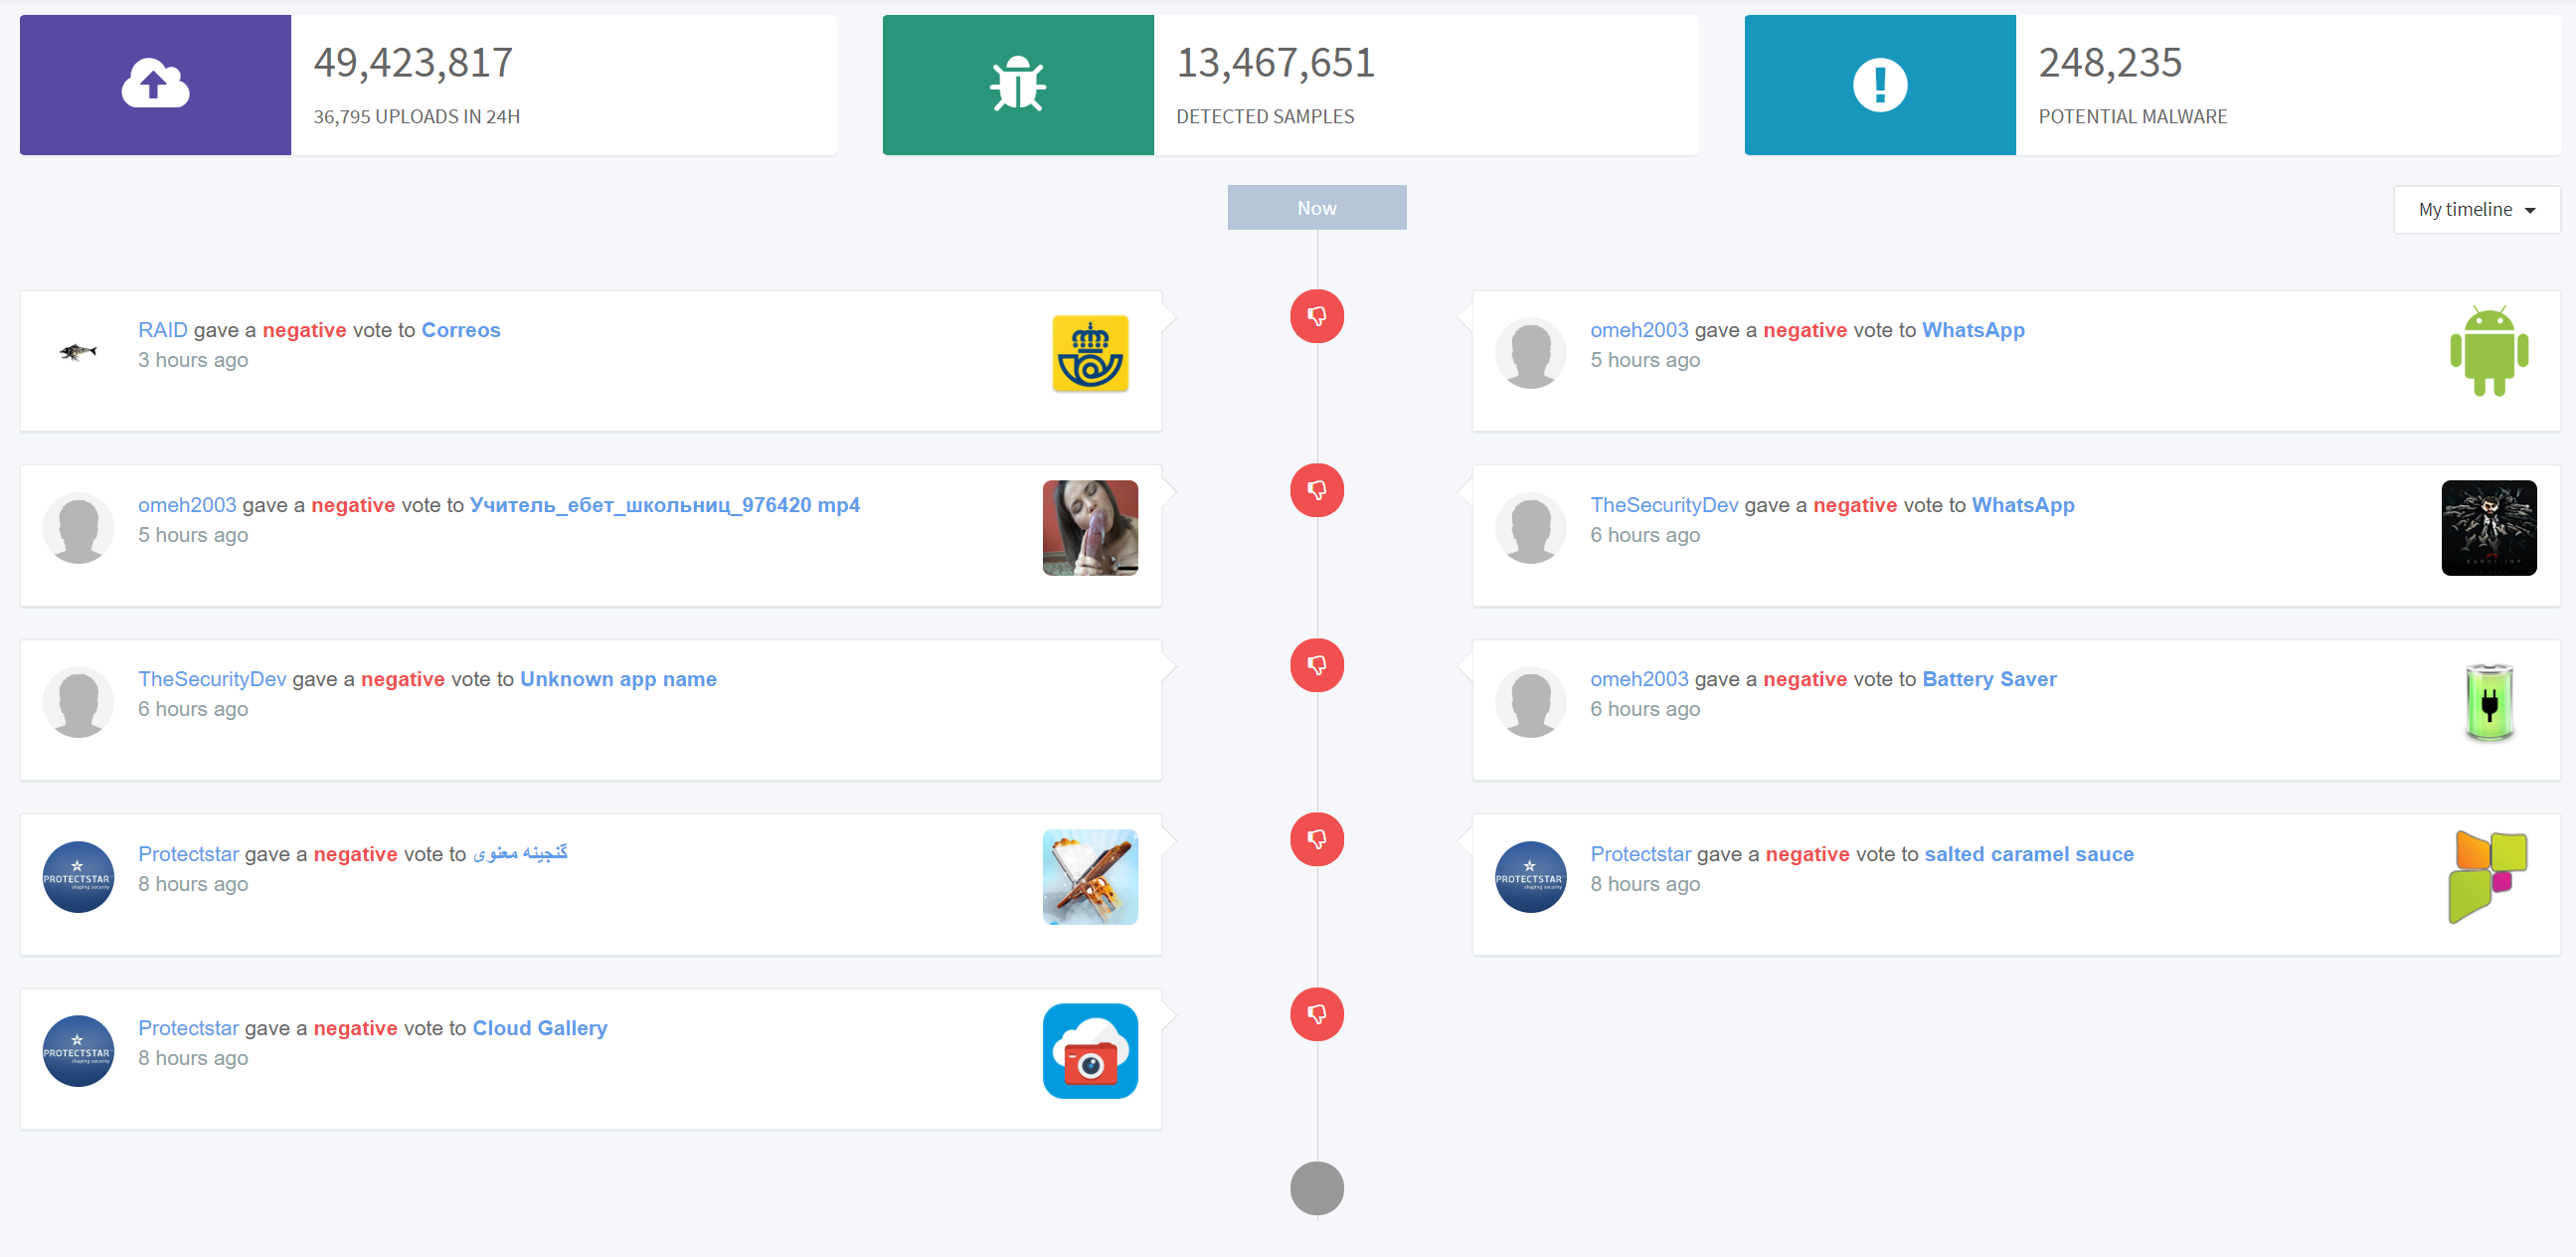Open the Battery Saver app icon
This screenshot has width=2576, height=1257.
tap(2488, 701)
